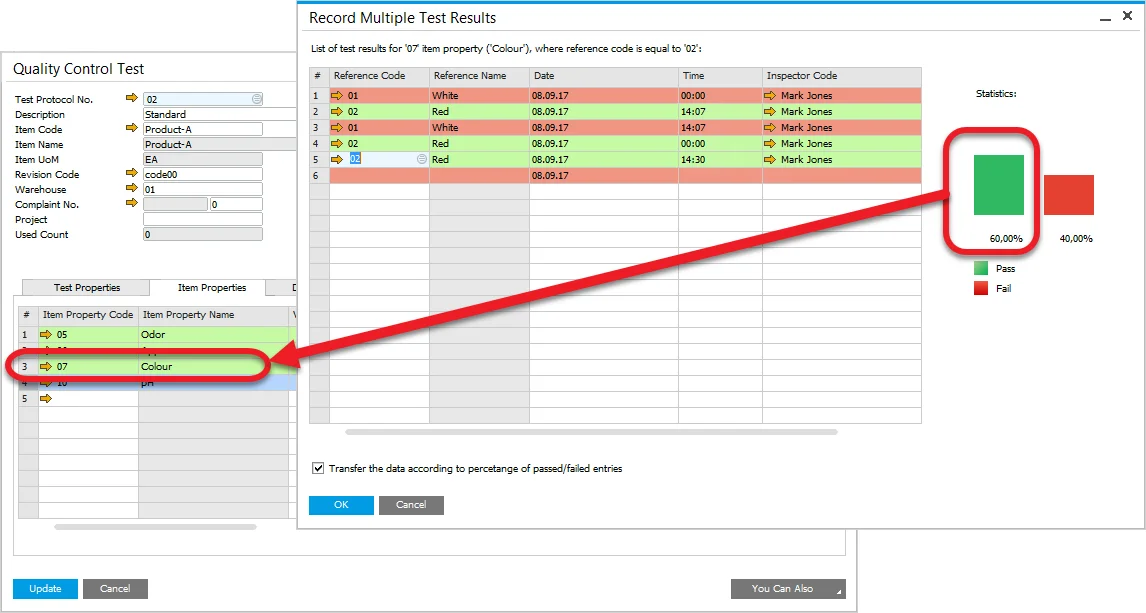The image size is (1146, 613).
Task: Click OK in Record Multiple Test Results
Action: [x=341, y=505]
